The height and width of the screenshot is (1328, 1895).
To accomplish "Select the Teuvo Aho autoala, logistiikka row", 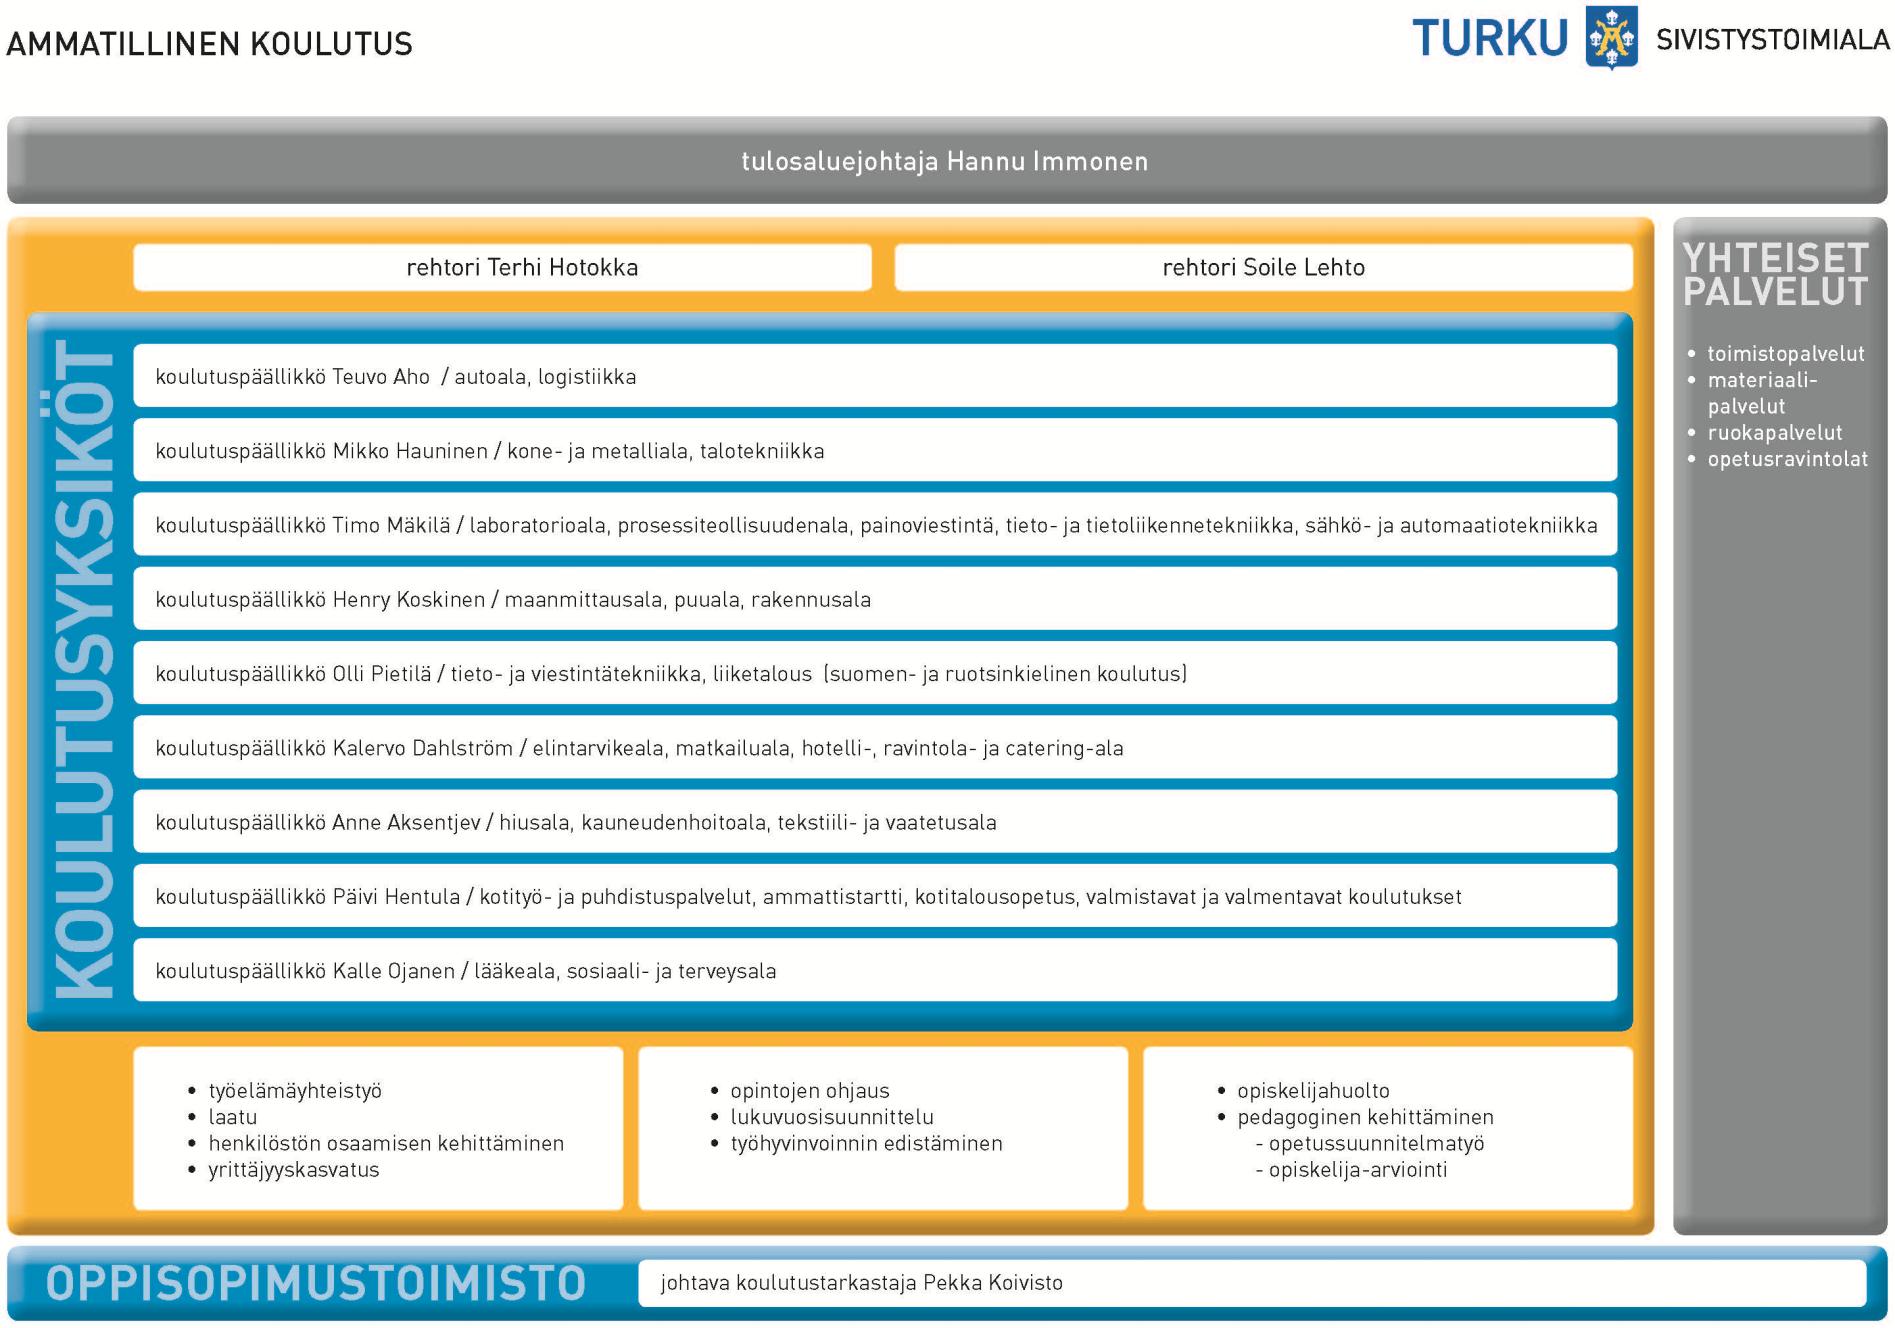I will click(x=875, y=376).
